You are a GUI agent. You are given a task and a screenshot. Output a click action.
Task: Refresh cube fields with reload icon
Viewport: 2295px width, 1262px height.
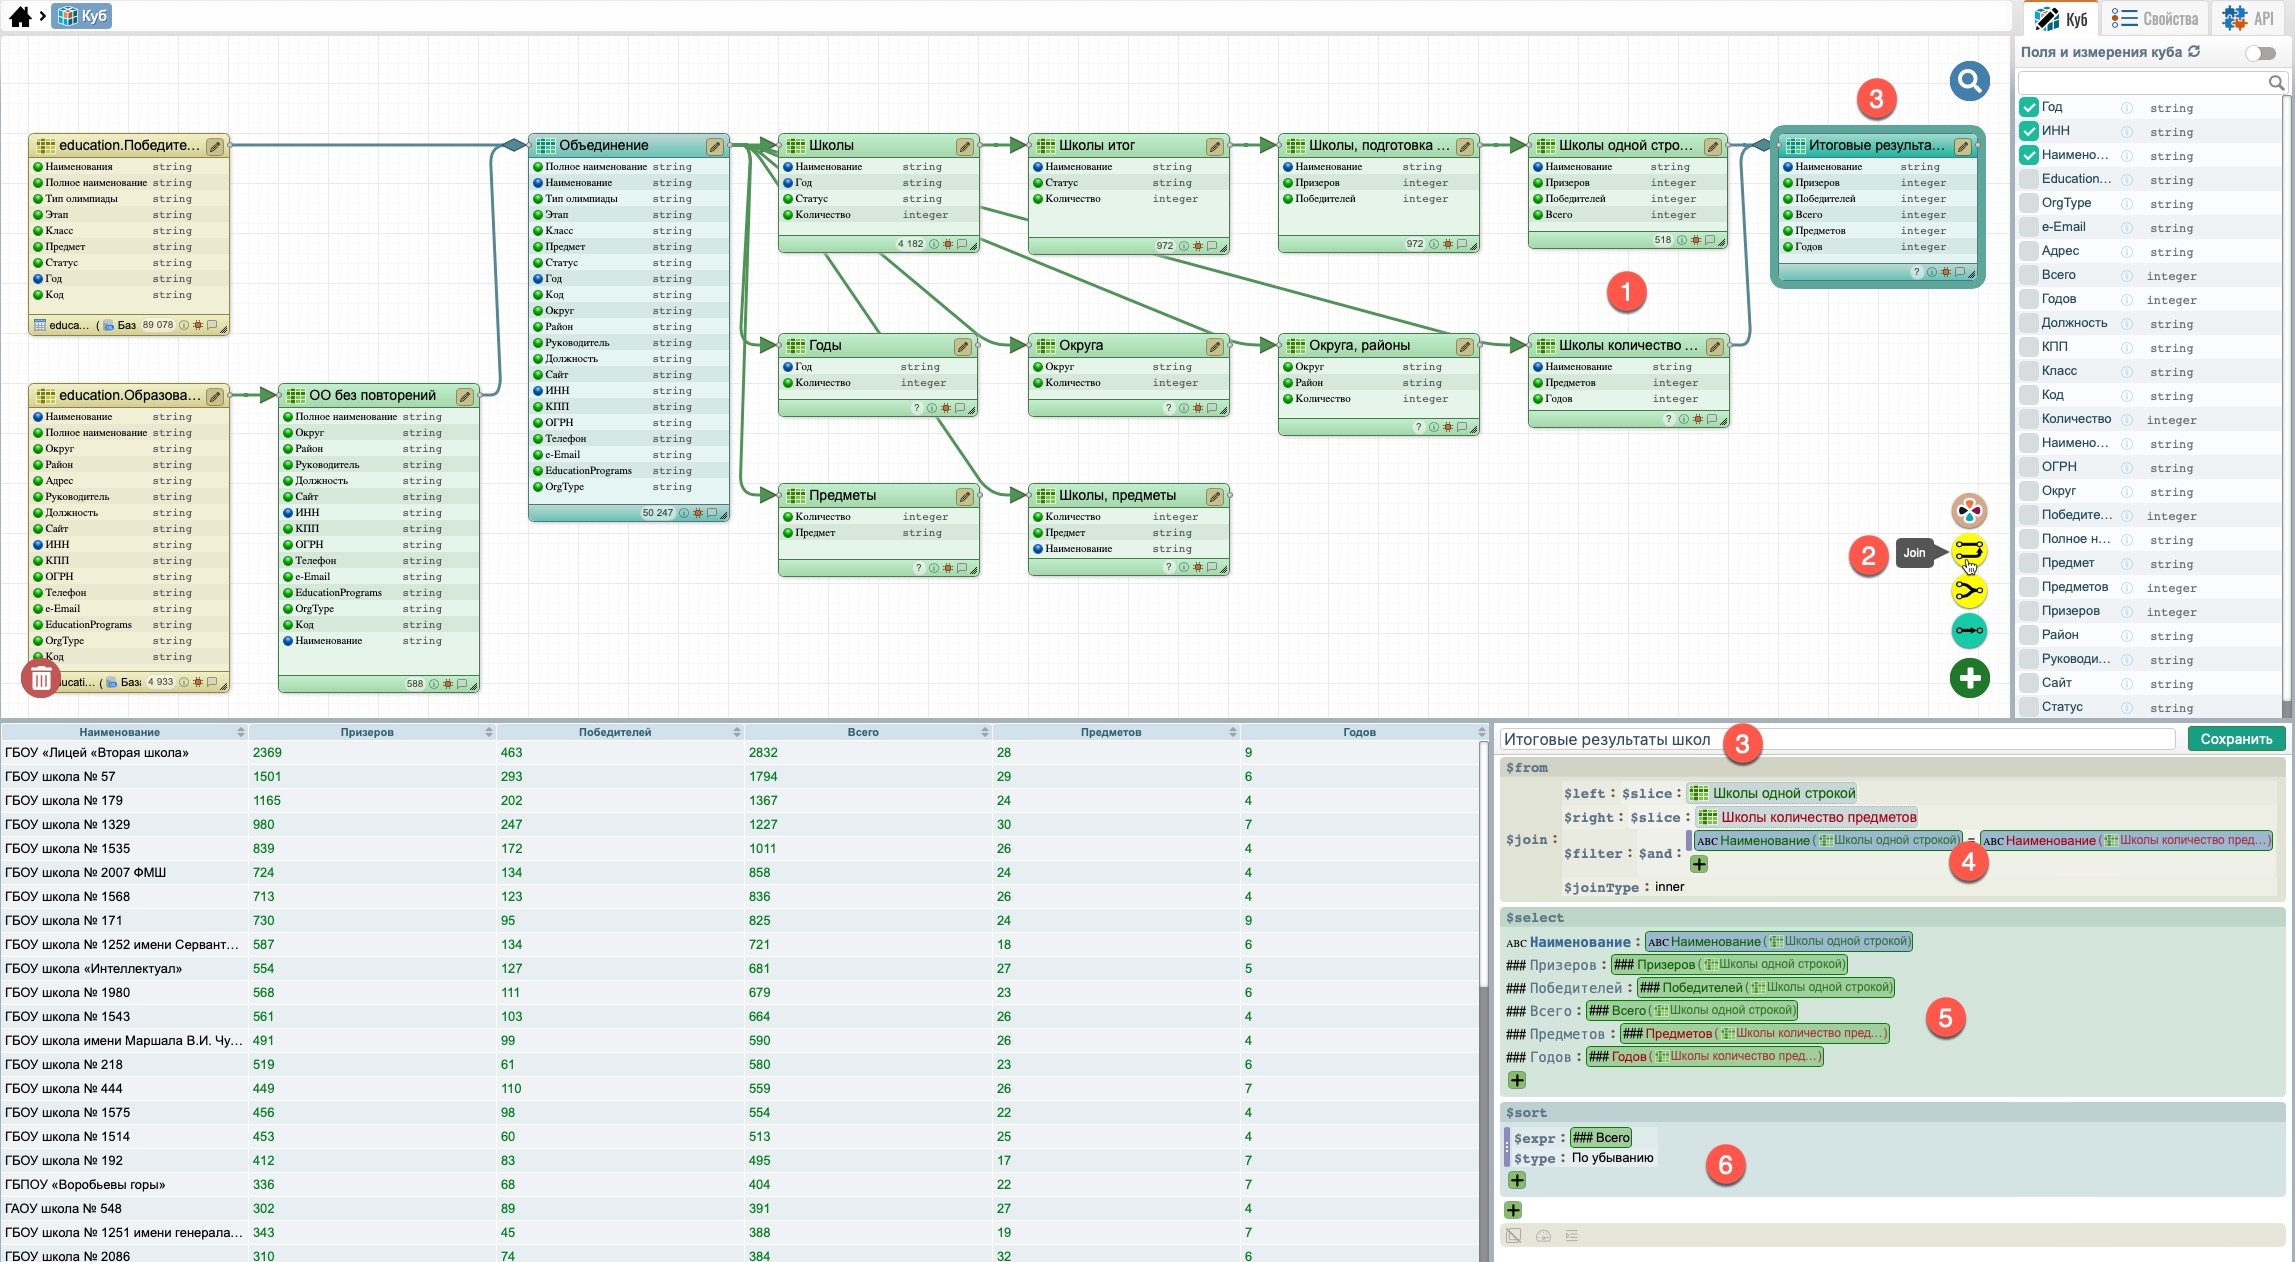click(x=2194, y=51)
